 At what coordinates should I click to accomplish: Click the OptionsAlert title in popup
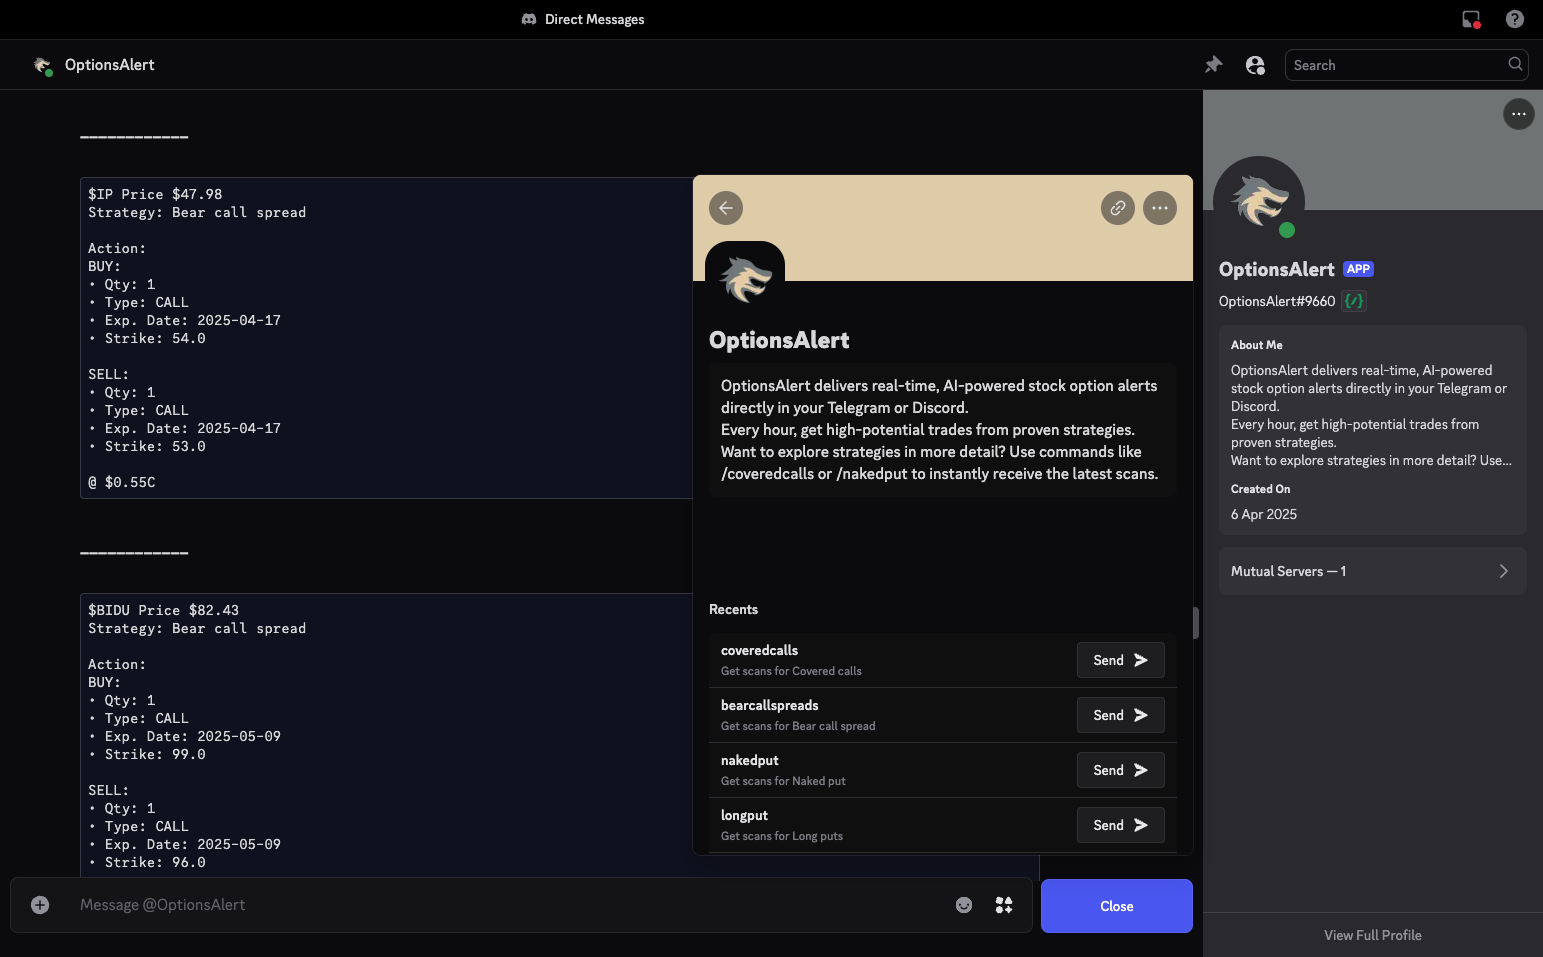779,340
